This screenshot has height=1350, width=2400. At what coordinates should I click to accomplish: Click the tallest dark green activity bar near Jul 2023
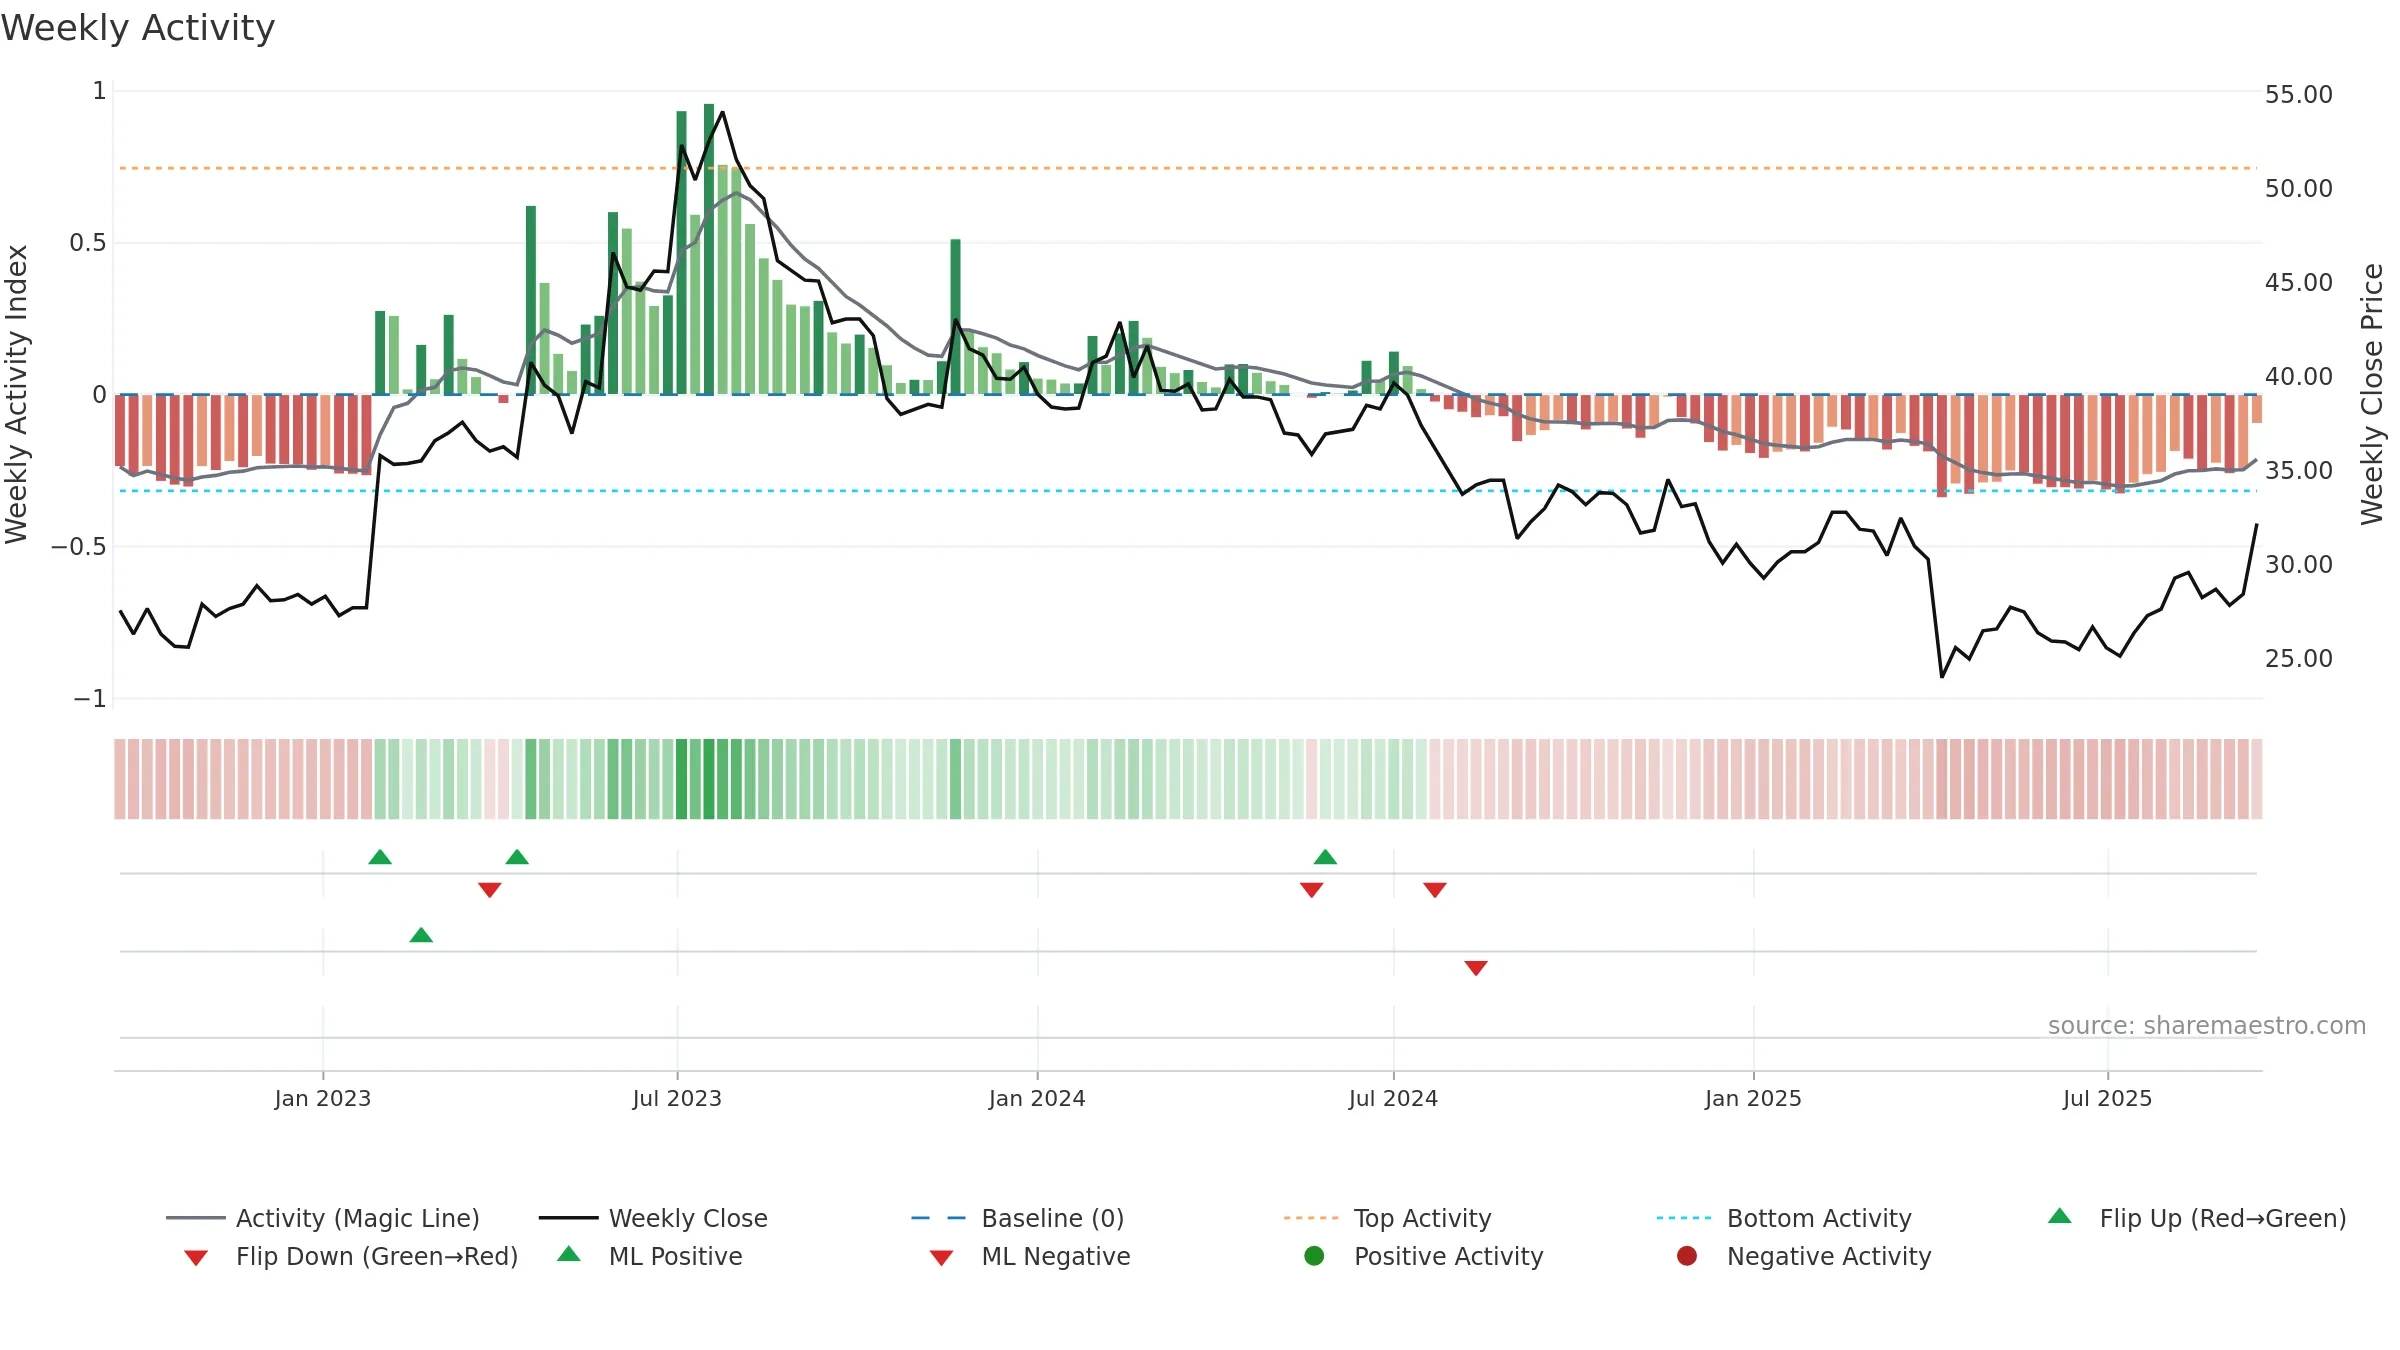click(709, 249)
